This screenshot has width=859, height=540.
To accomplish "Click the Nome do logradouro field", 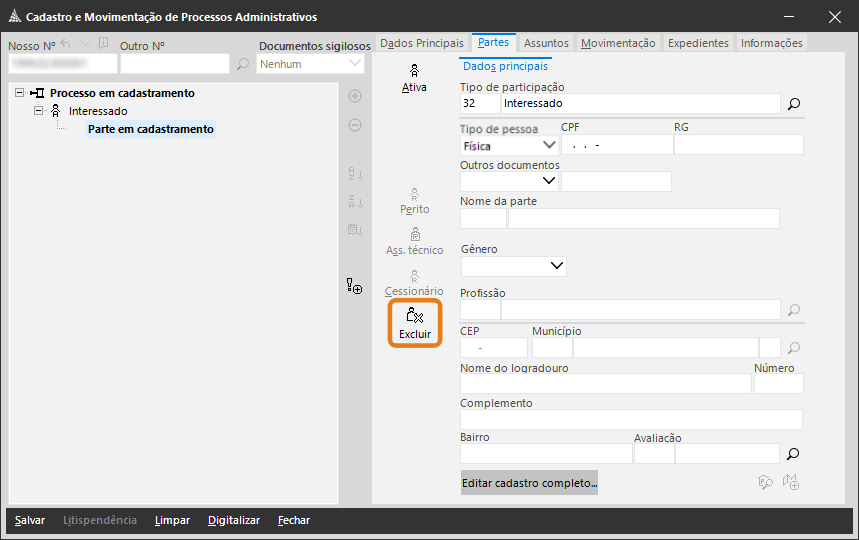I will point(605,384).
